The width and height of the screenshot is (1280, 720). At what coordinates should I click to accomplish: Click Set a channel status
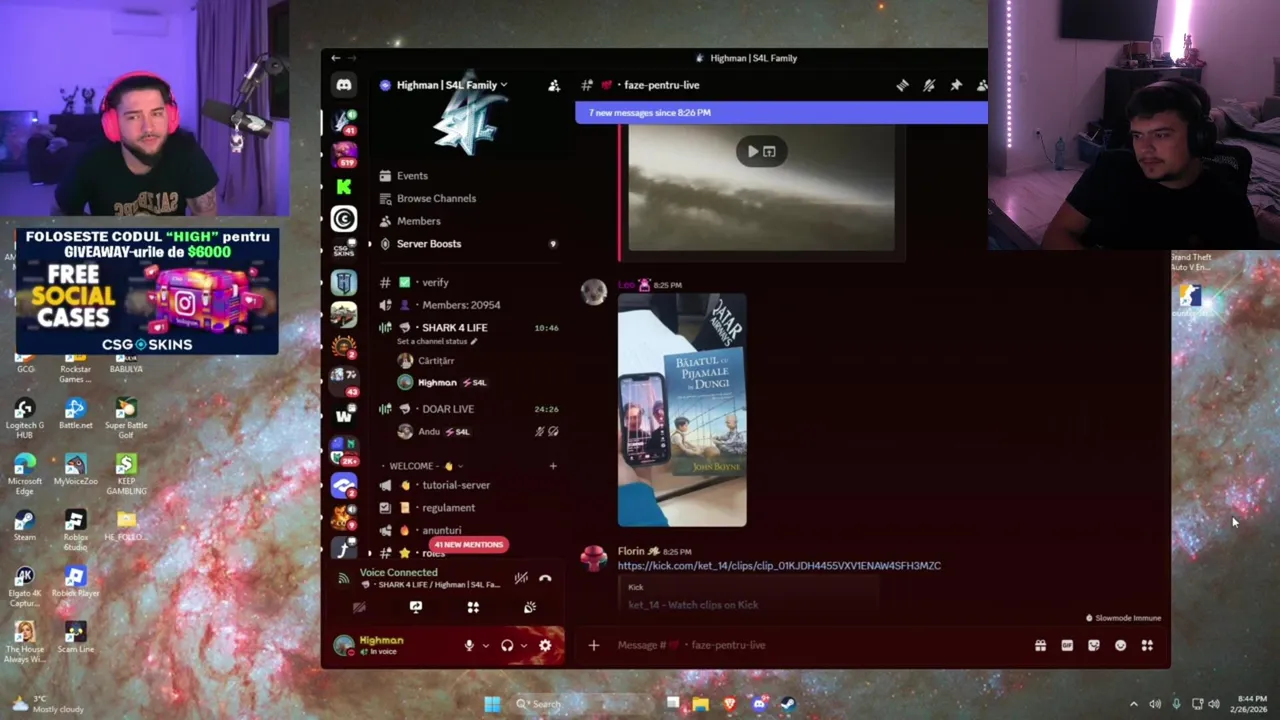(x=438, y=342)
